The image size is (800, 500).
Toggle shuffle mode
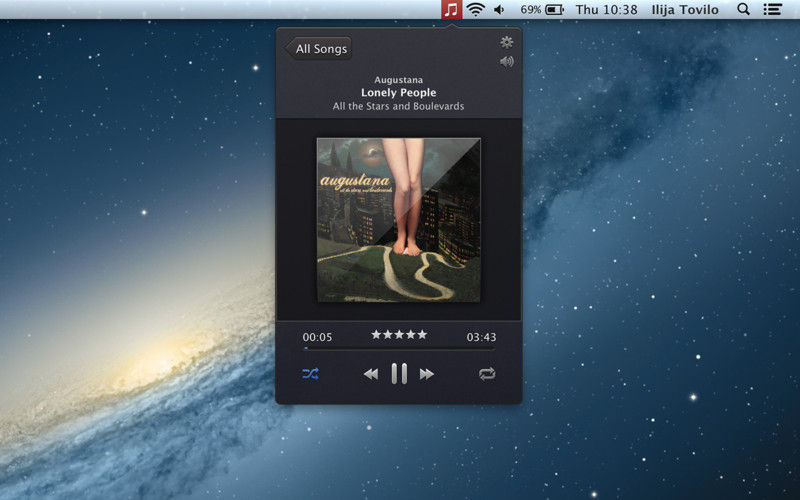(x=311, y=374)
